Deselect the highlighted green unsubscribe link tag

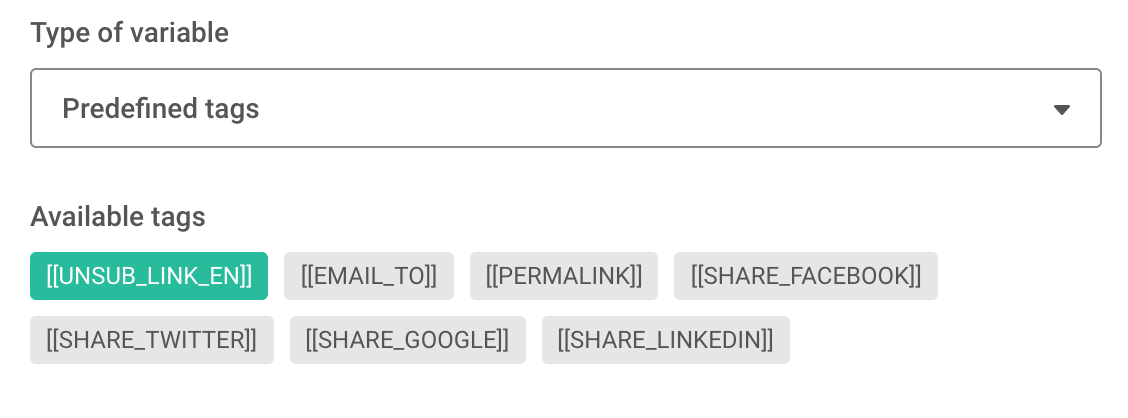click(149, 276)
